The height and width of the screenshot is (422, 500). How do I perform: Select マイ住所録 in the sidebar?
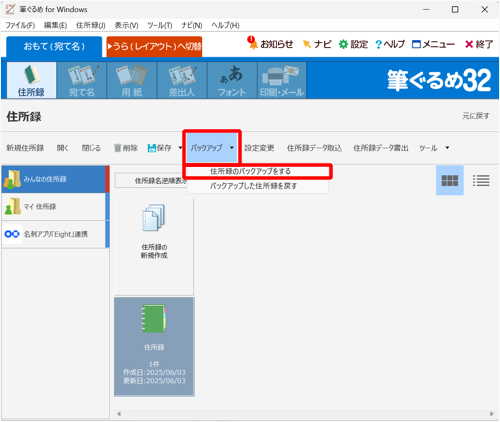click(55, 207)
